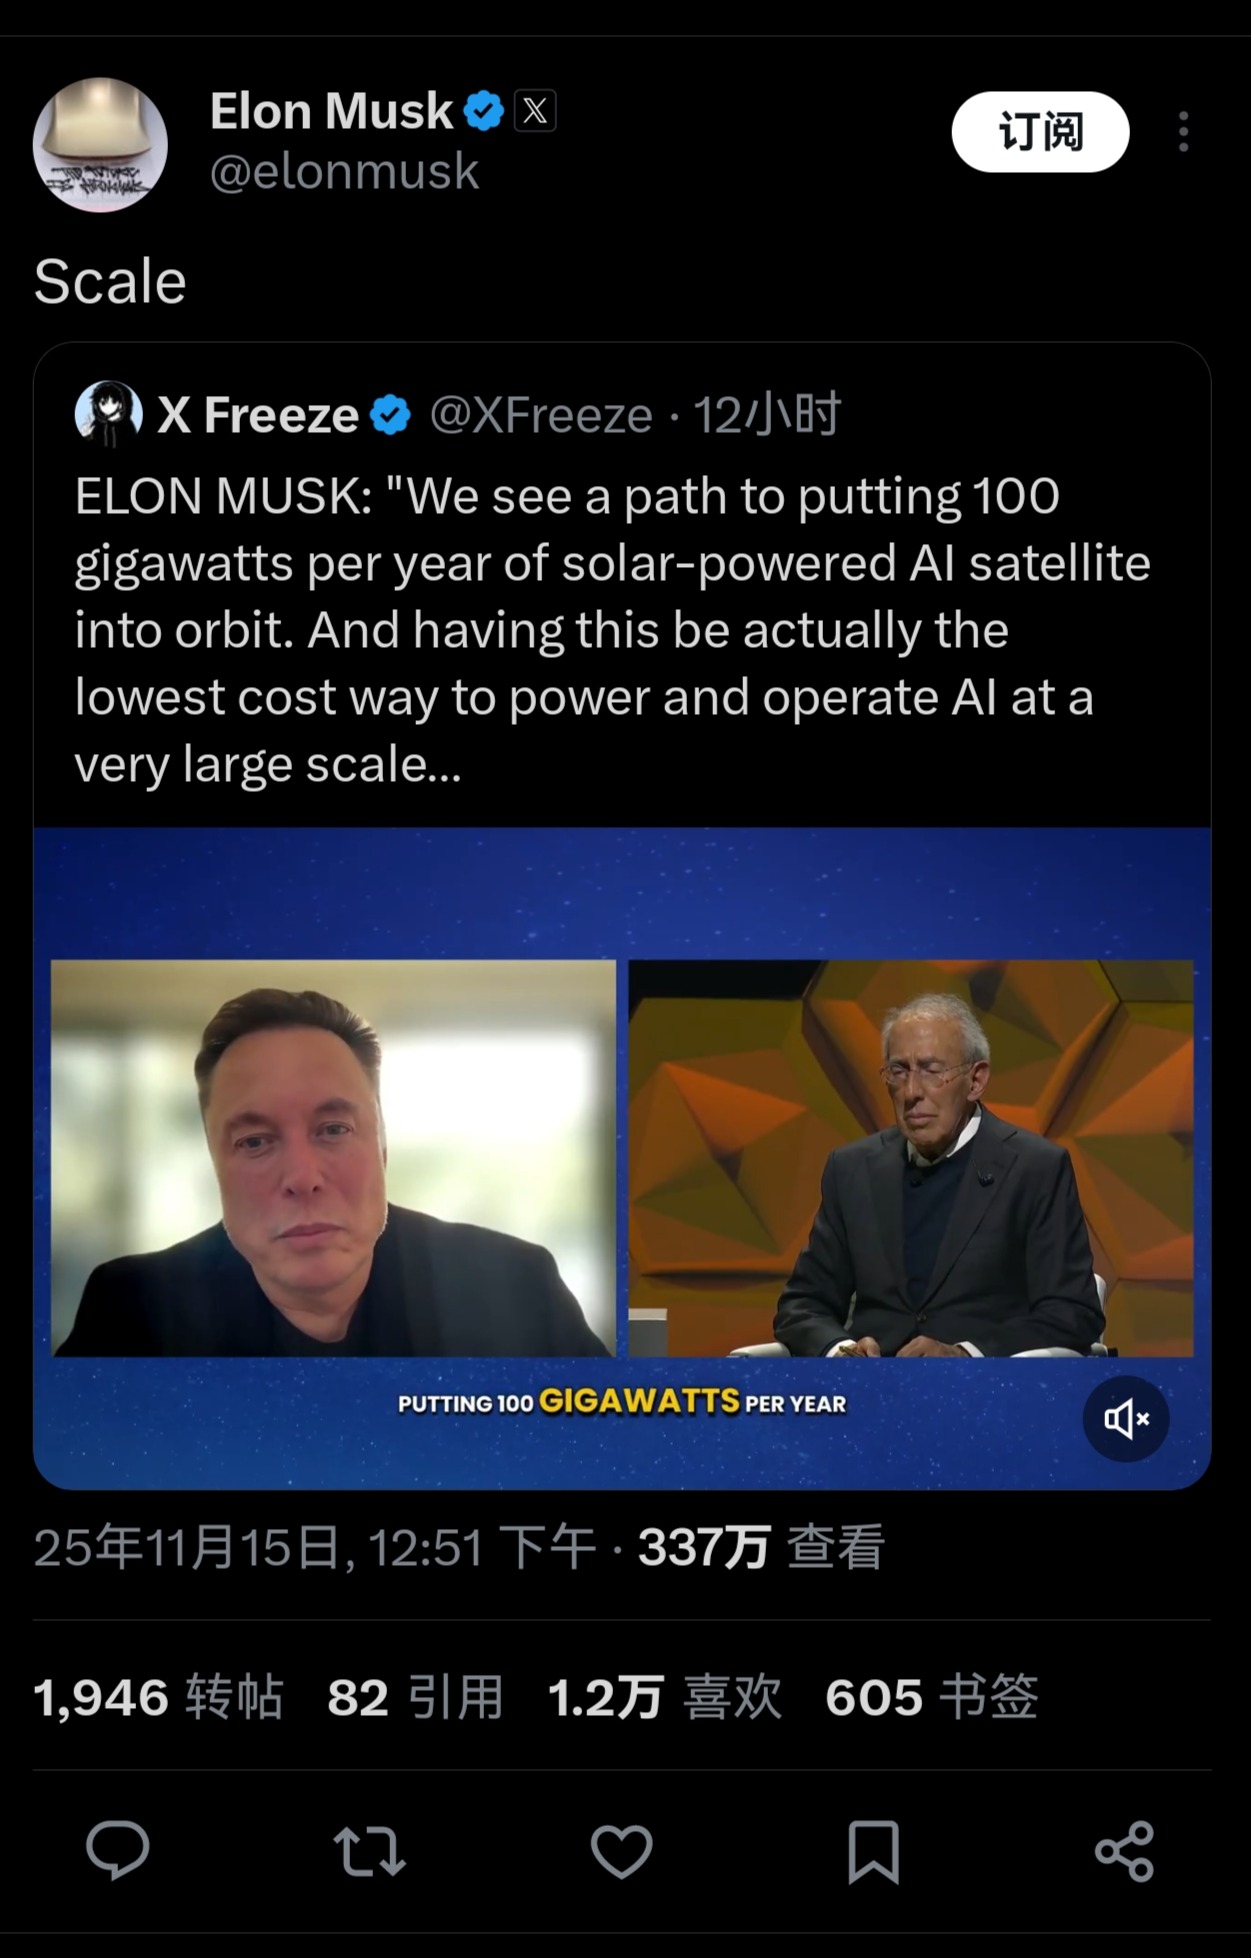Open the @elonmusk handle link
Image resolution: width=1251 pixels, height=1958 pixels.
tap(344, 171)
